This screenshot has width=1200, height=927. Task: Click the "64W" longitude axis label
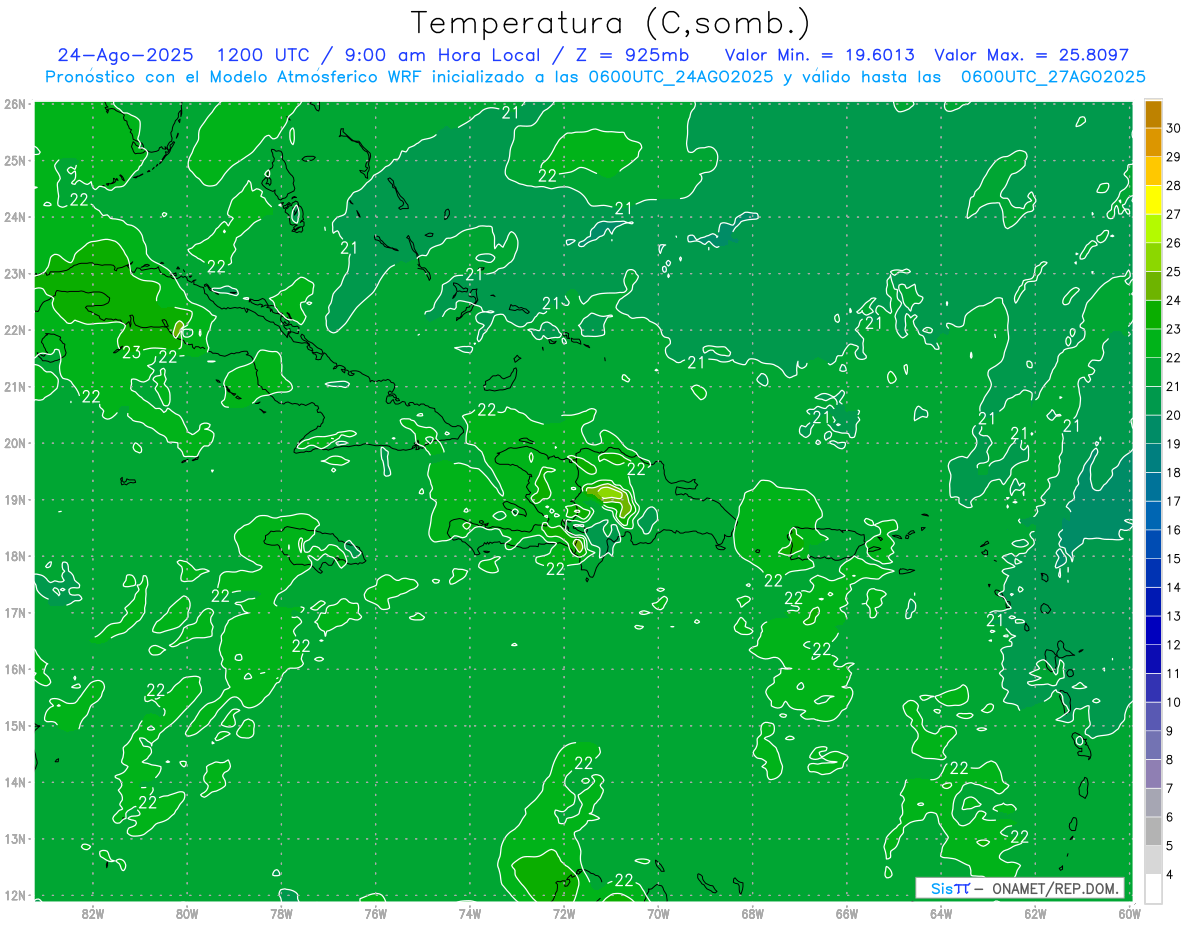point(941,914)
